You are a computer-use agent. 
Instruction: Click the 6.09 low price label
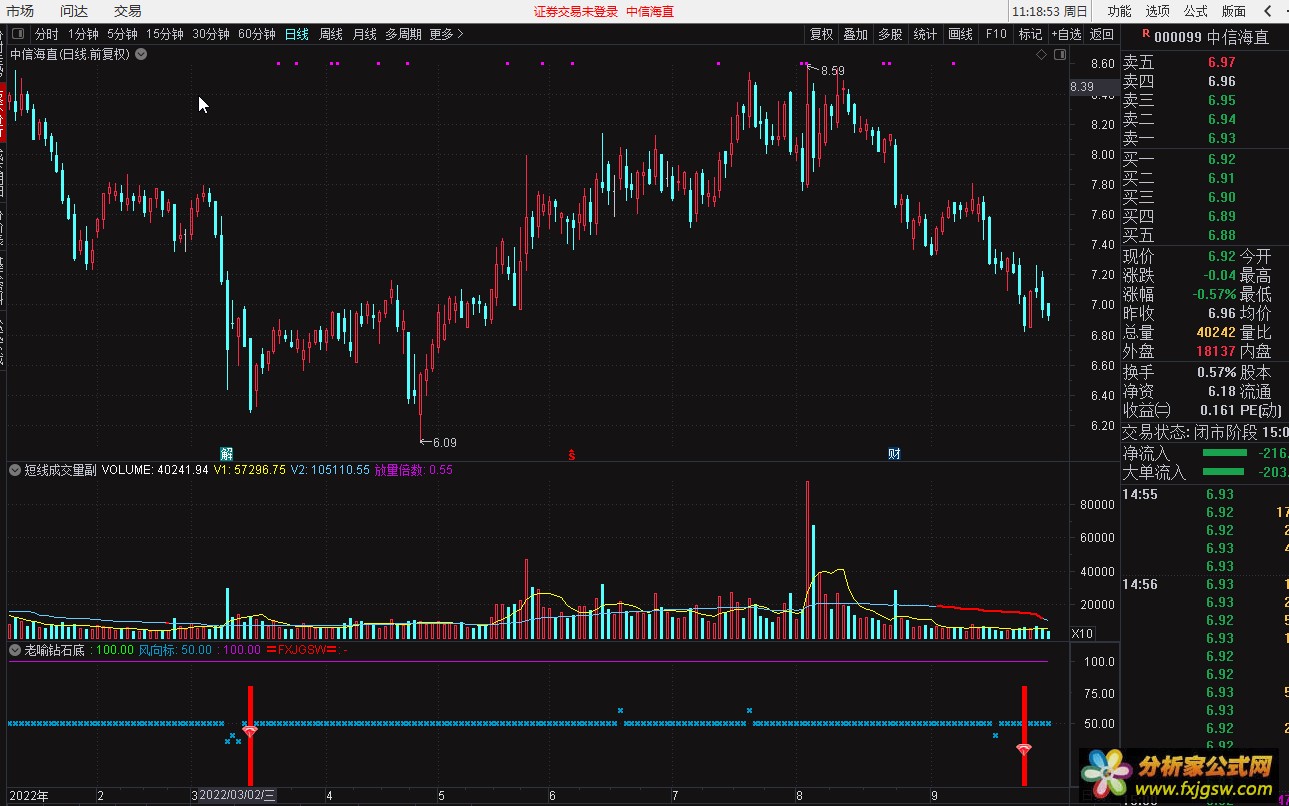pyautogui.click(x=444, y=442)
